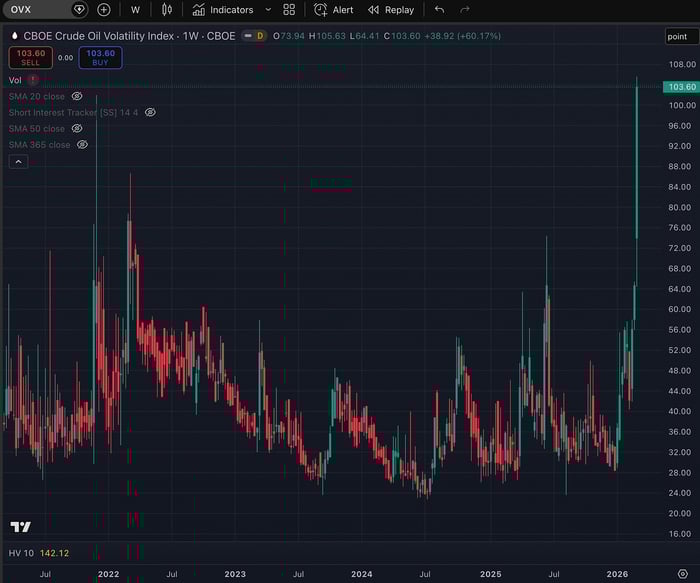Viewport: 700px width, 583px height.
Task: Open the W timeframe interval dropdown
Action: pos(135,10)
